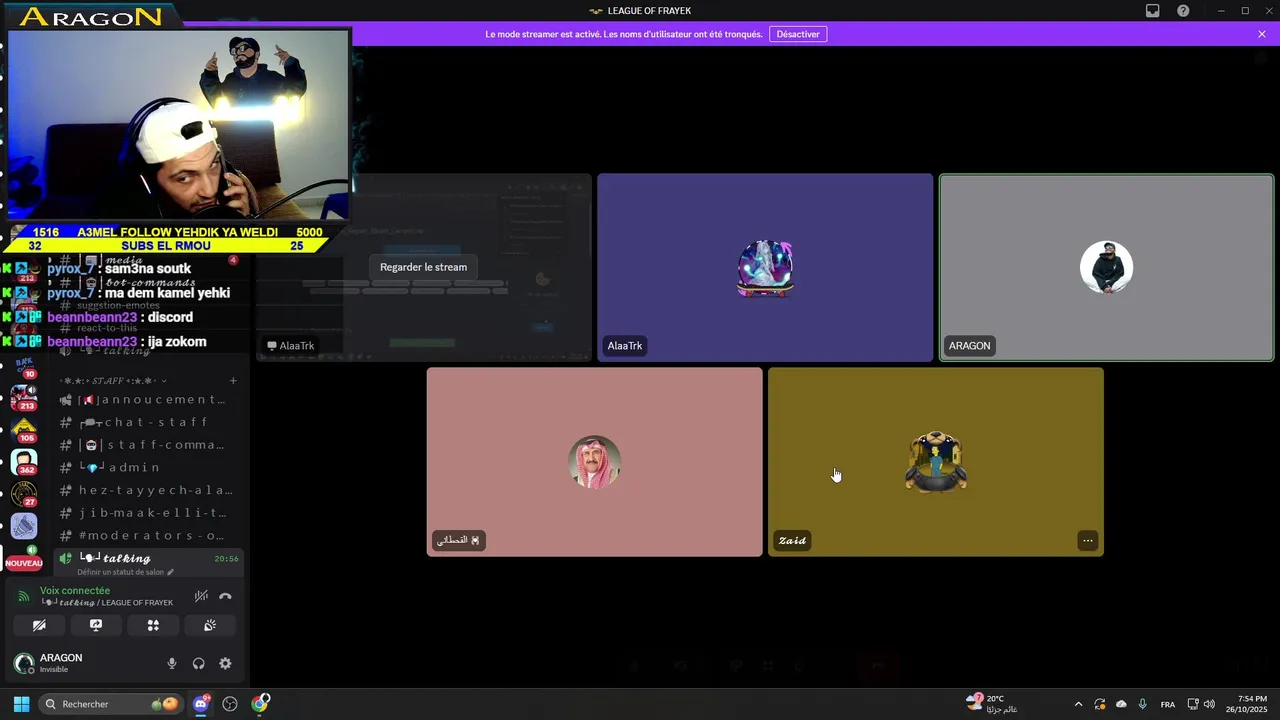1280x720 pixels.
Task: Switch the FRA keyboard language
Action: tap(1168, 704)
